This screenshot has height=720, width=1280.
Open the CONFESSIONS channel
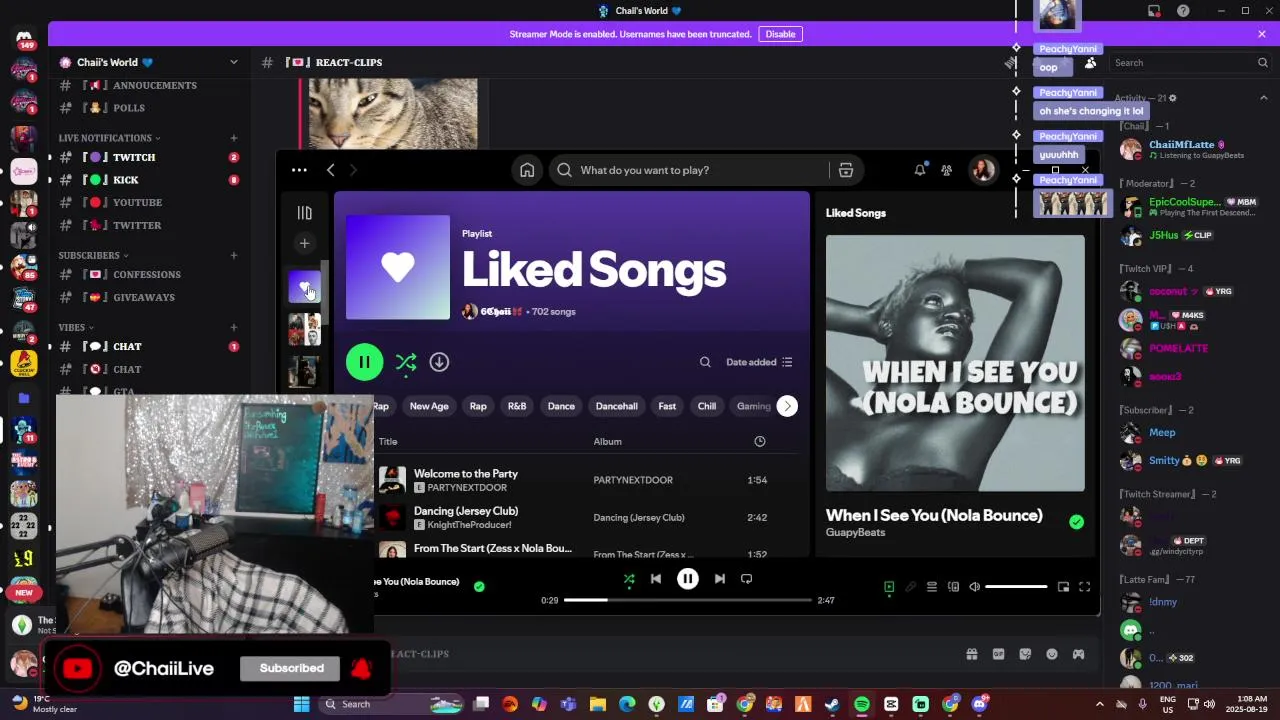(148, 274)
